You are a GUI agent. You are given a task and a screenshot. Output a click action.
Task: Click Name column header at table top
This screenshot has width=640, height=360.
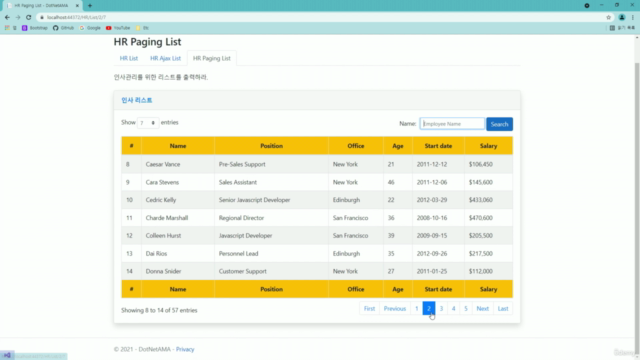pos(178,146)
